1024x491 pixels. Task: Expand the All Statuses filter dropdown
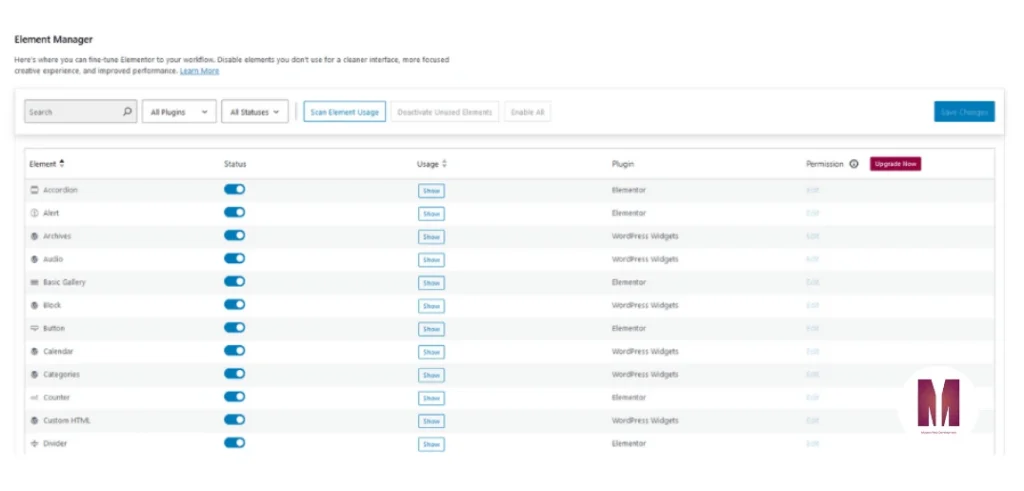point(256,112)
